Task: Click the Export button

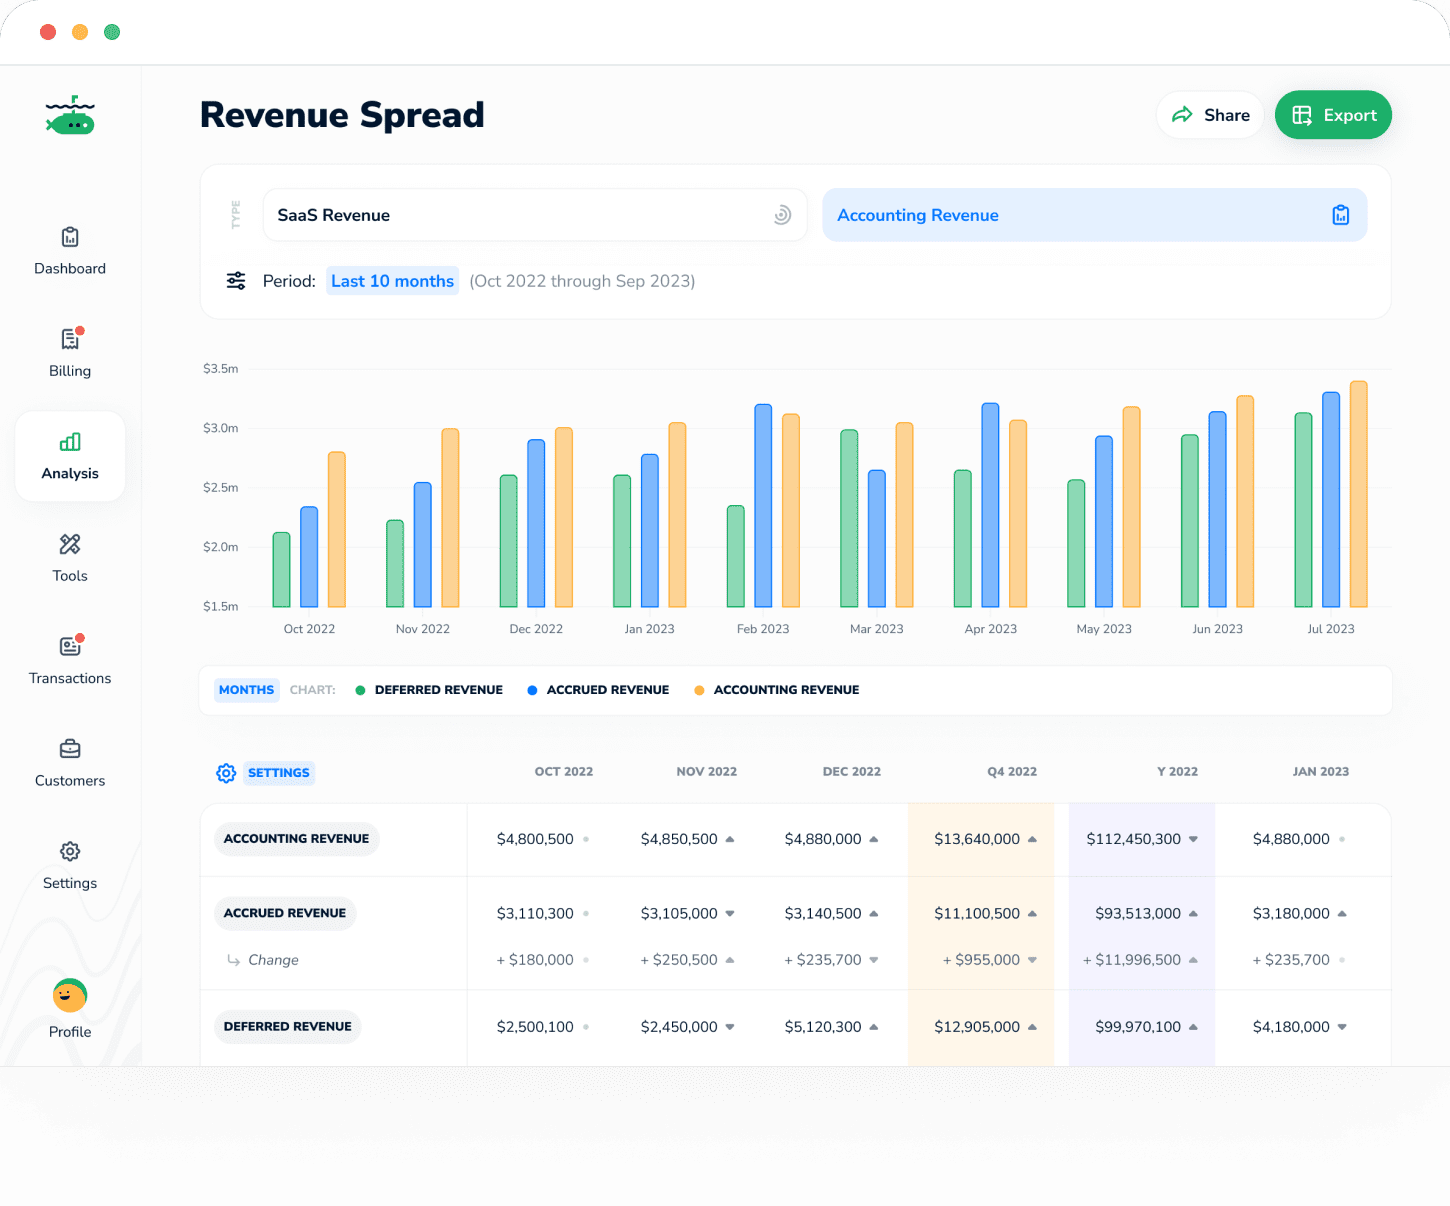Action: tap(1333, 114)
